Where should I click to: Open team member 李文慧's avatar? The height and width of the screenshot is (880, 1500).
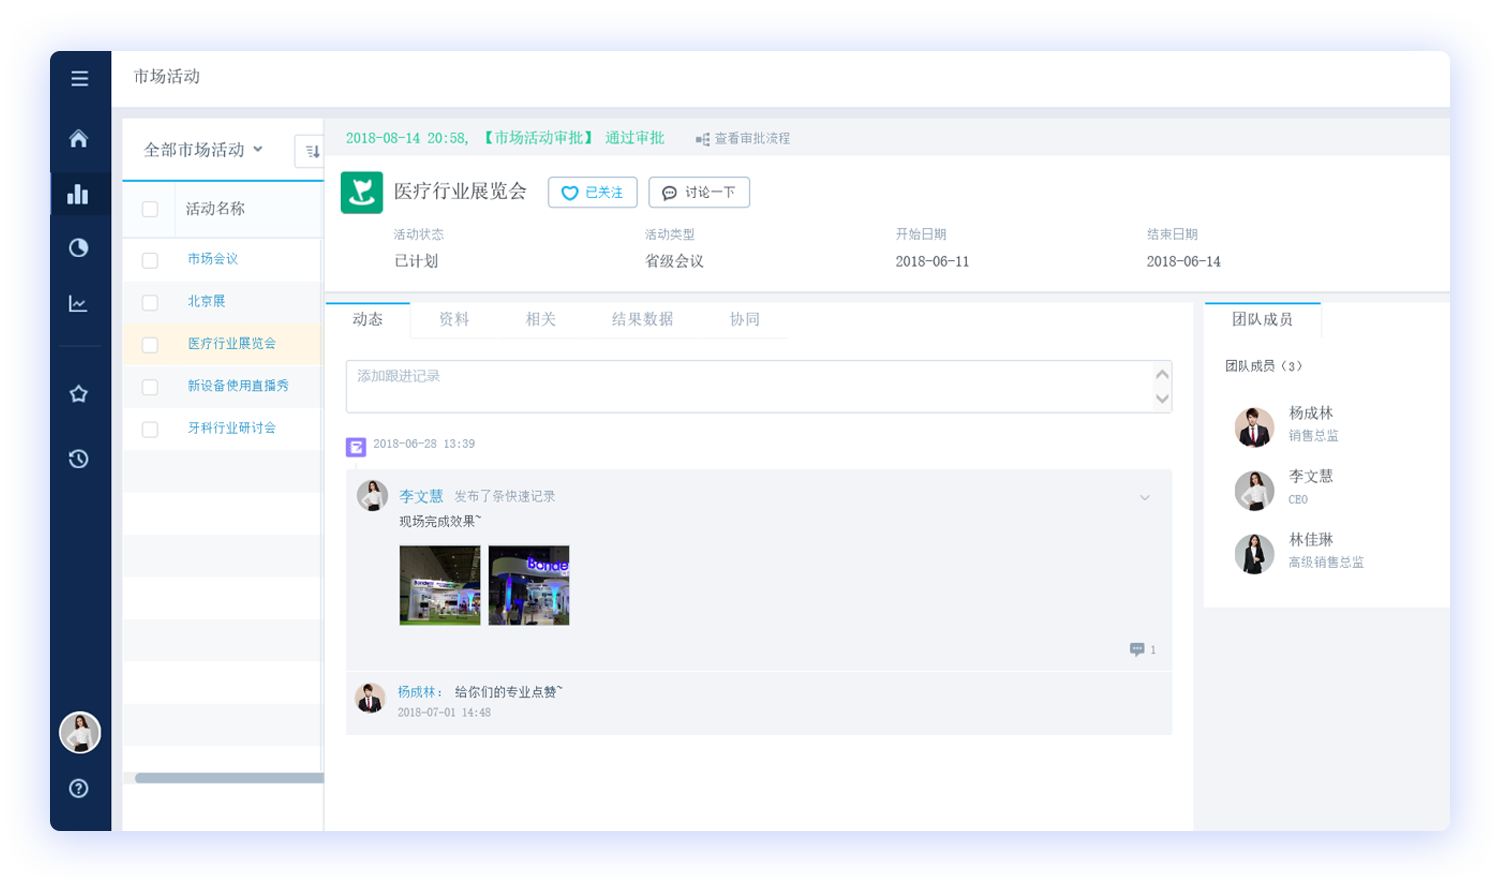click(x=1254, y=490)
